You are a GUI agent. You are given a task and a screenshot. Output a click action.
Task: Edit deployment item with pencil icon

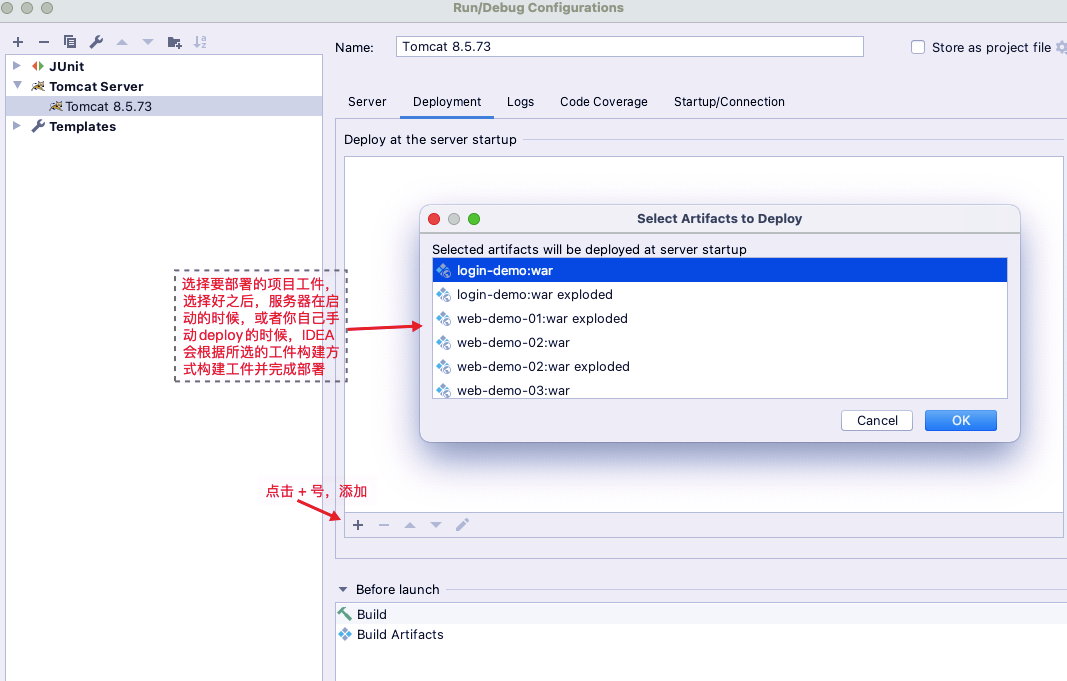462,525
